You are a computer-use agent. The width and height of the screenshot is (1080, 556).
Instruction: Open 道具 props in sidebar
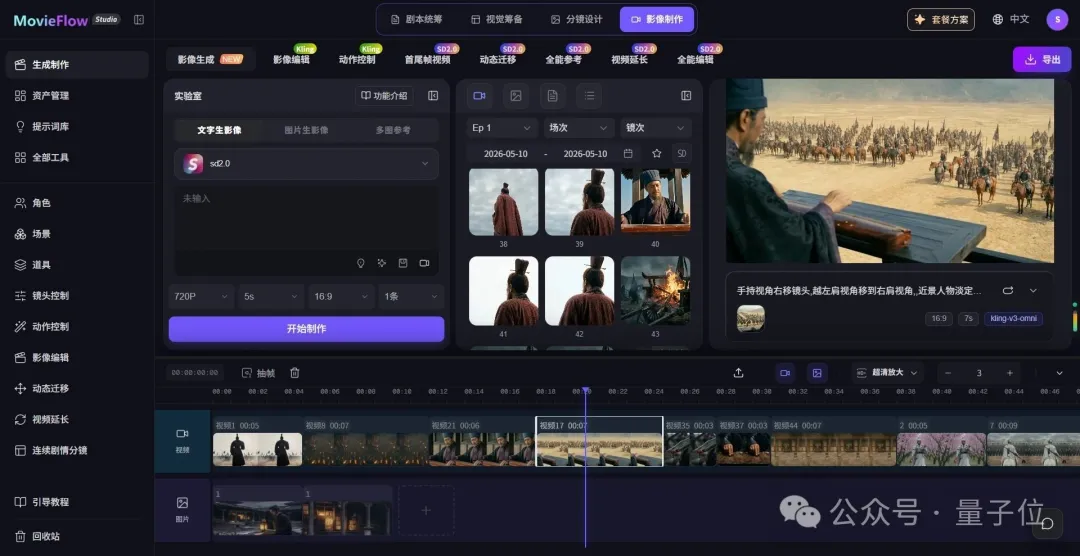(76, 265)
